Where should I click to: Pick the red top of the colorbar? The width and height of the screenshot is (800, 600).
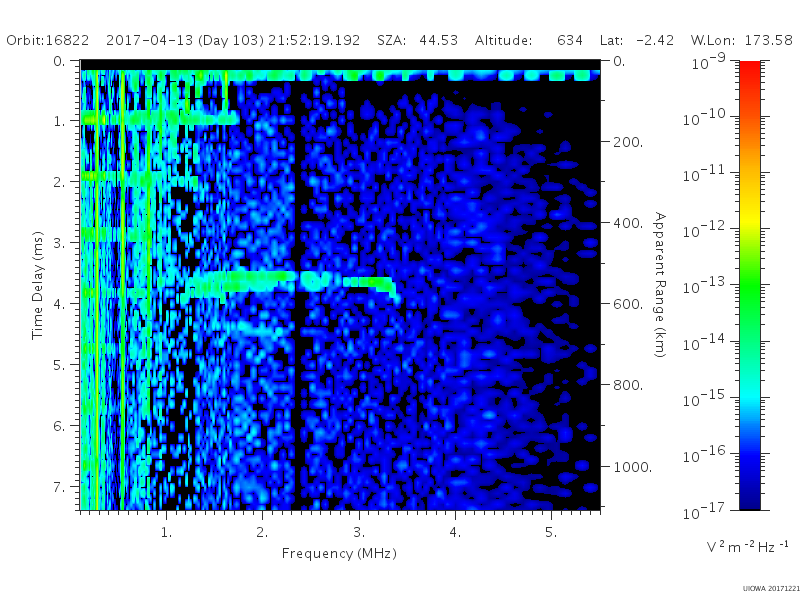coord(749,69)
